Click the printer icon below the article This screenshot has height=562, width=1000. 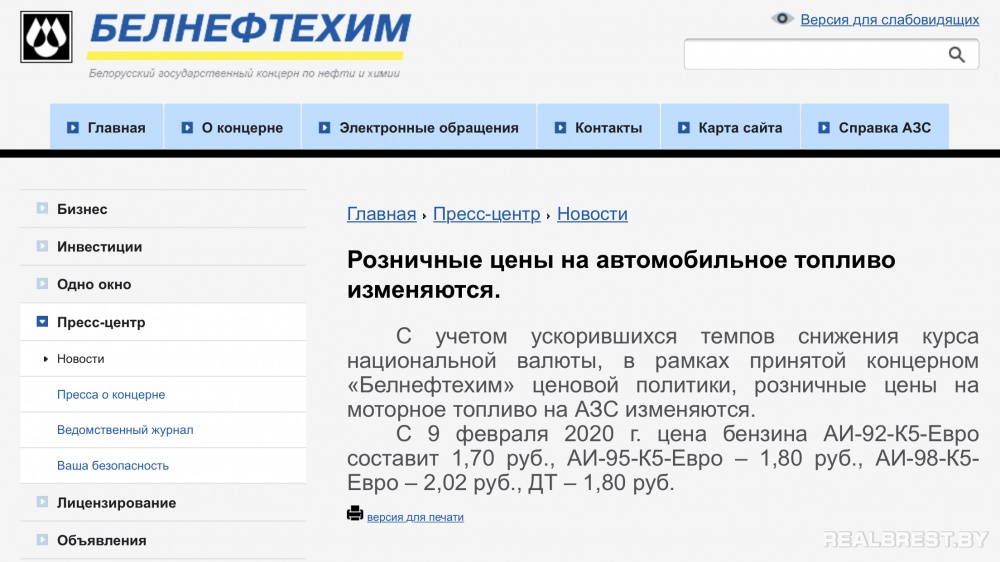pyautogui.click(x=355, y=514)
